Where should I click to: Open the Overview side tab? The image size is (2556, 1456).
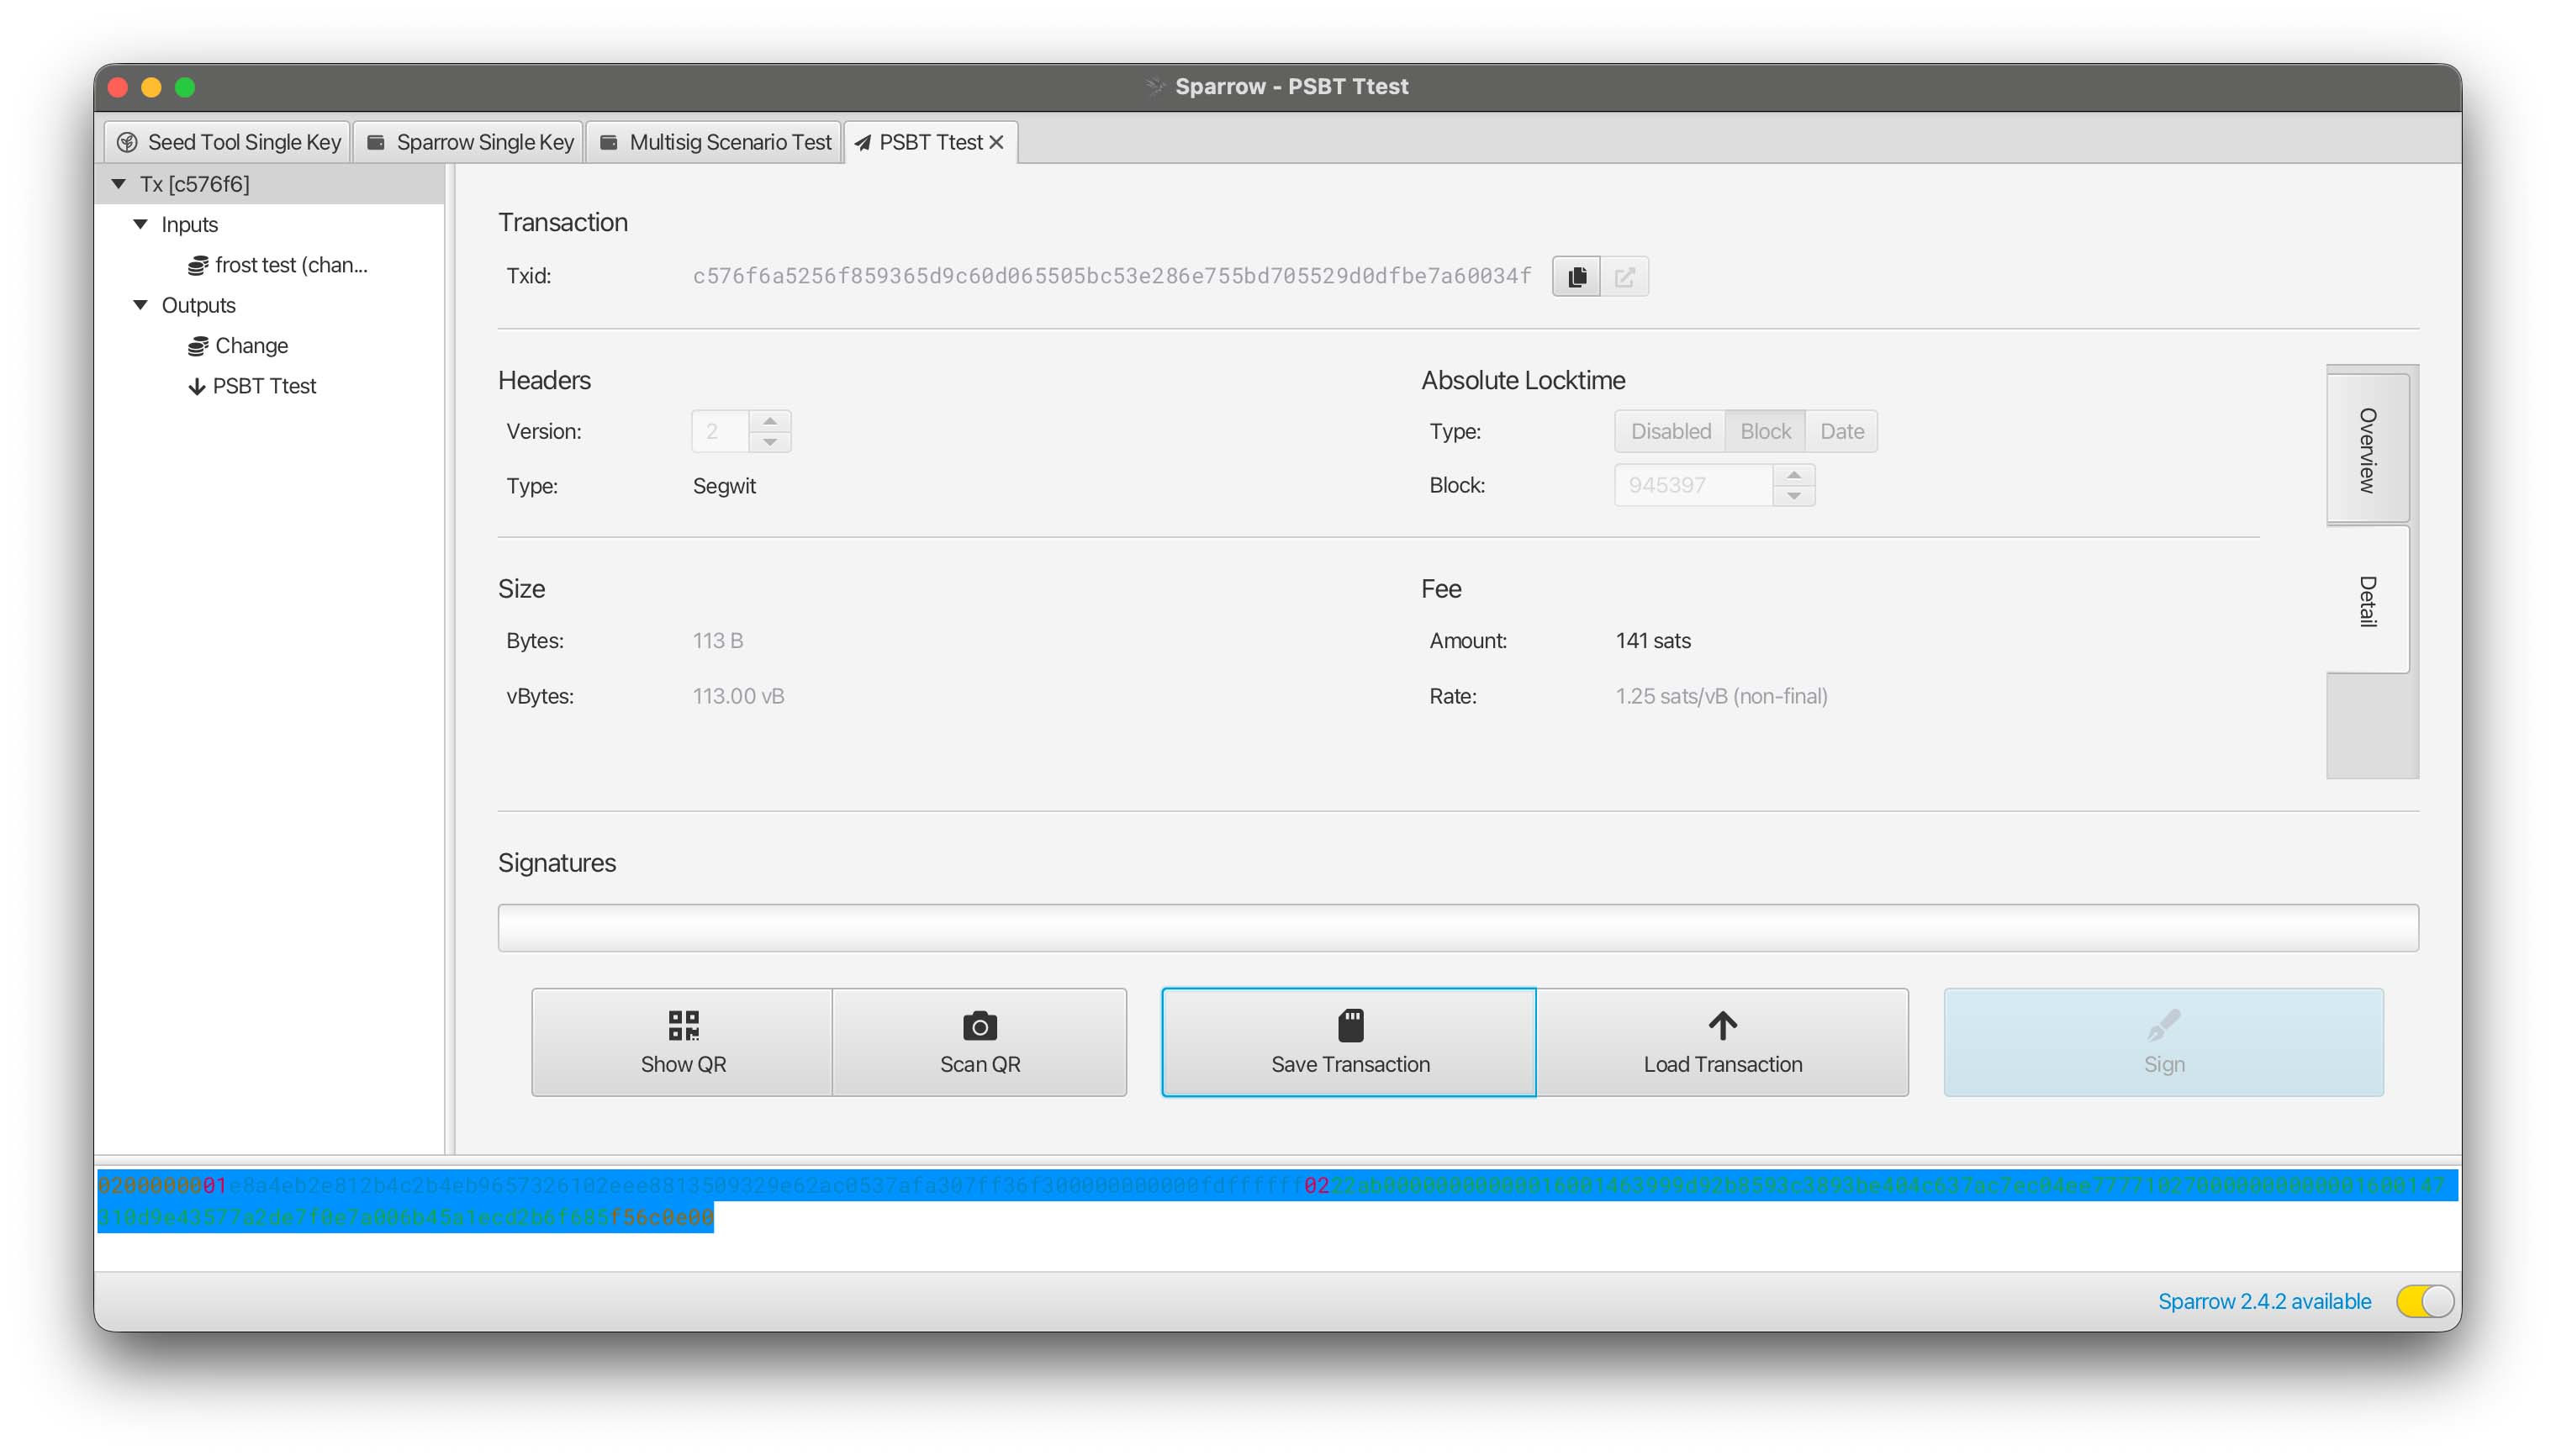(2367, 449)
